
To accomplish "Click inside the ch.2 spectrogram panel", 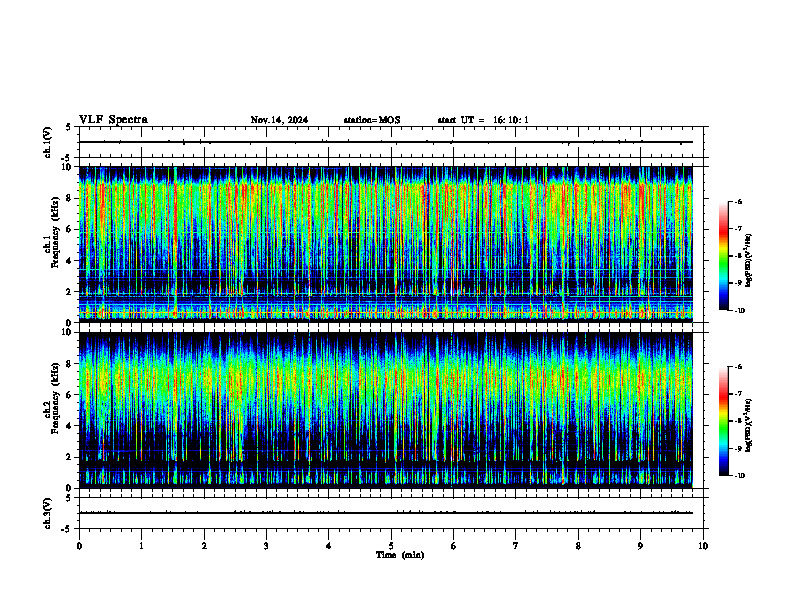I will point(385,410).
